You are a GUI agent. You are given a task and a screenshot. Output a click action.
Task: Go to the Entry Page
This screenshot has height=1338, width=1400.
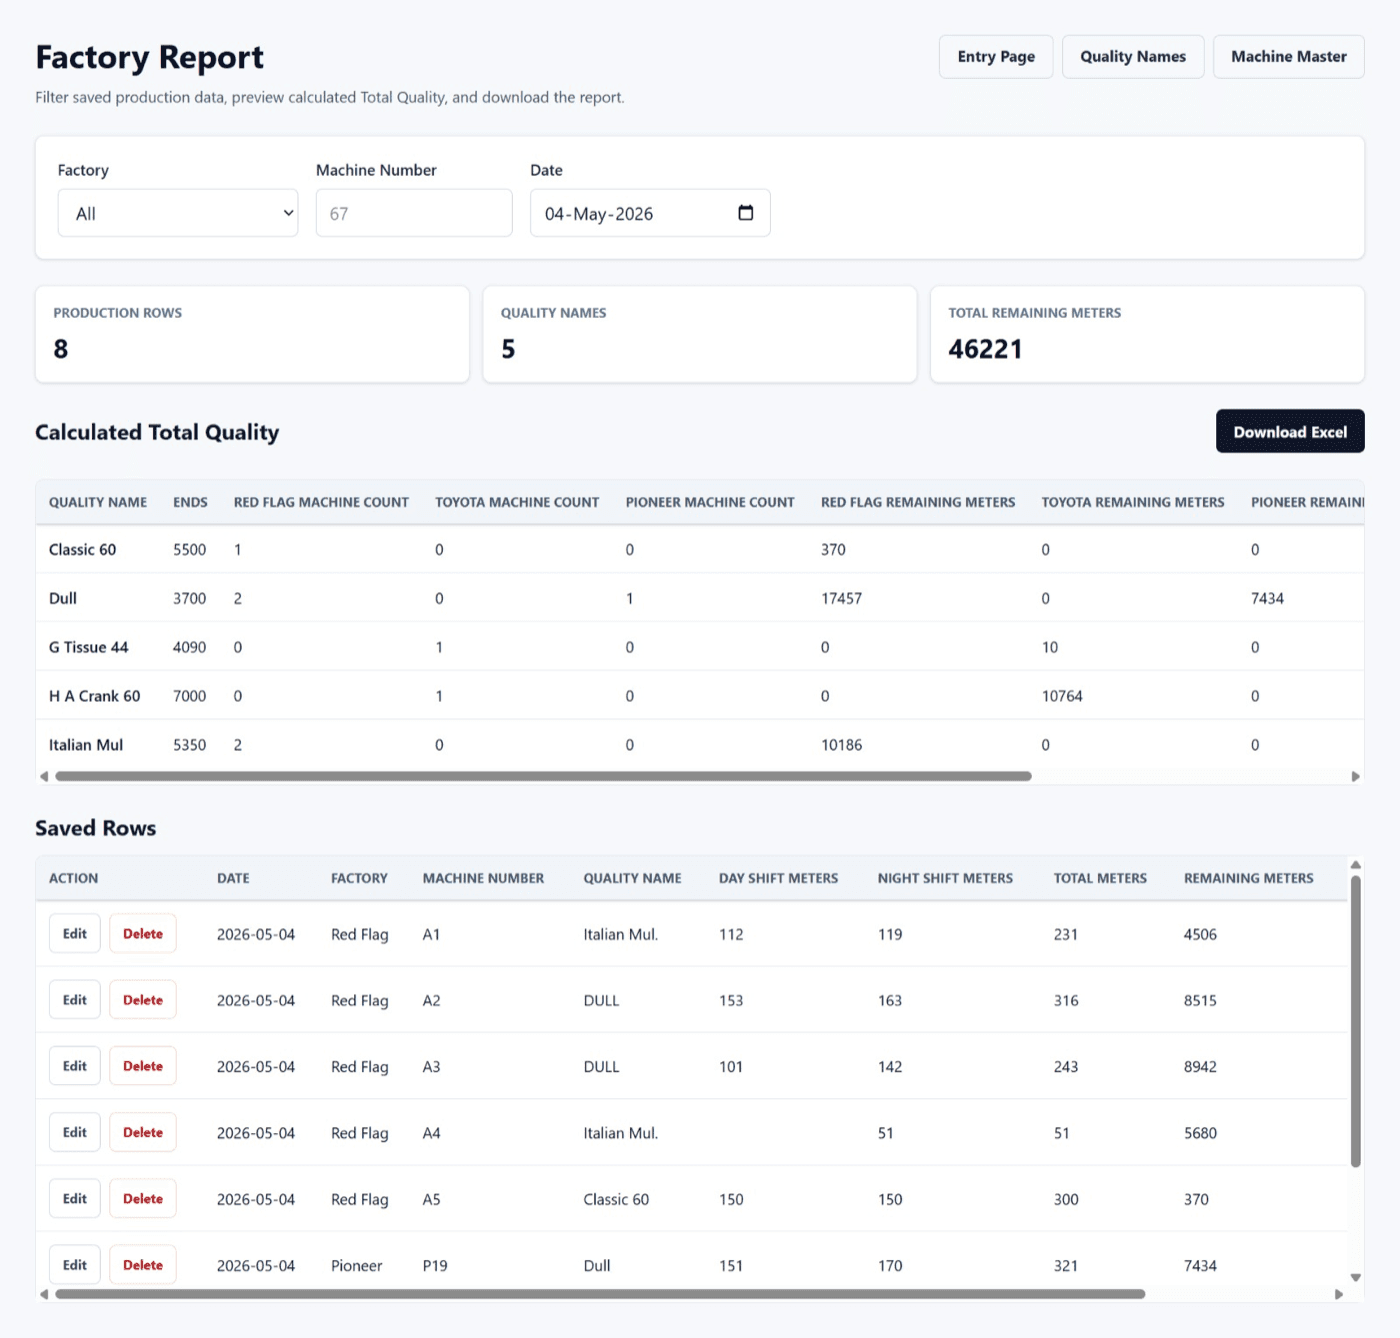[996, 57]
